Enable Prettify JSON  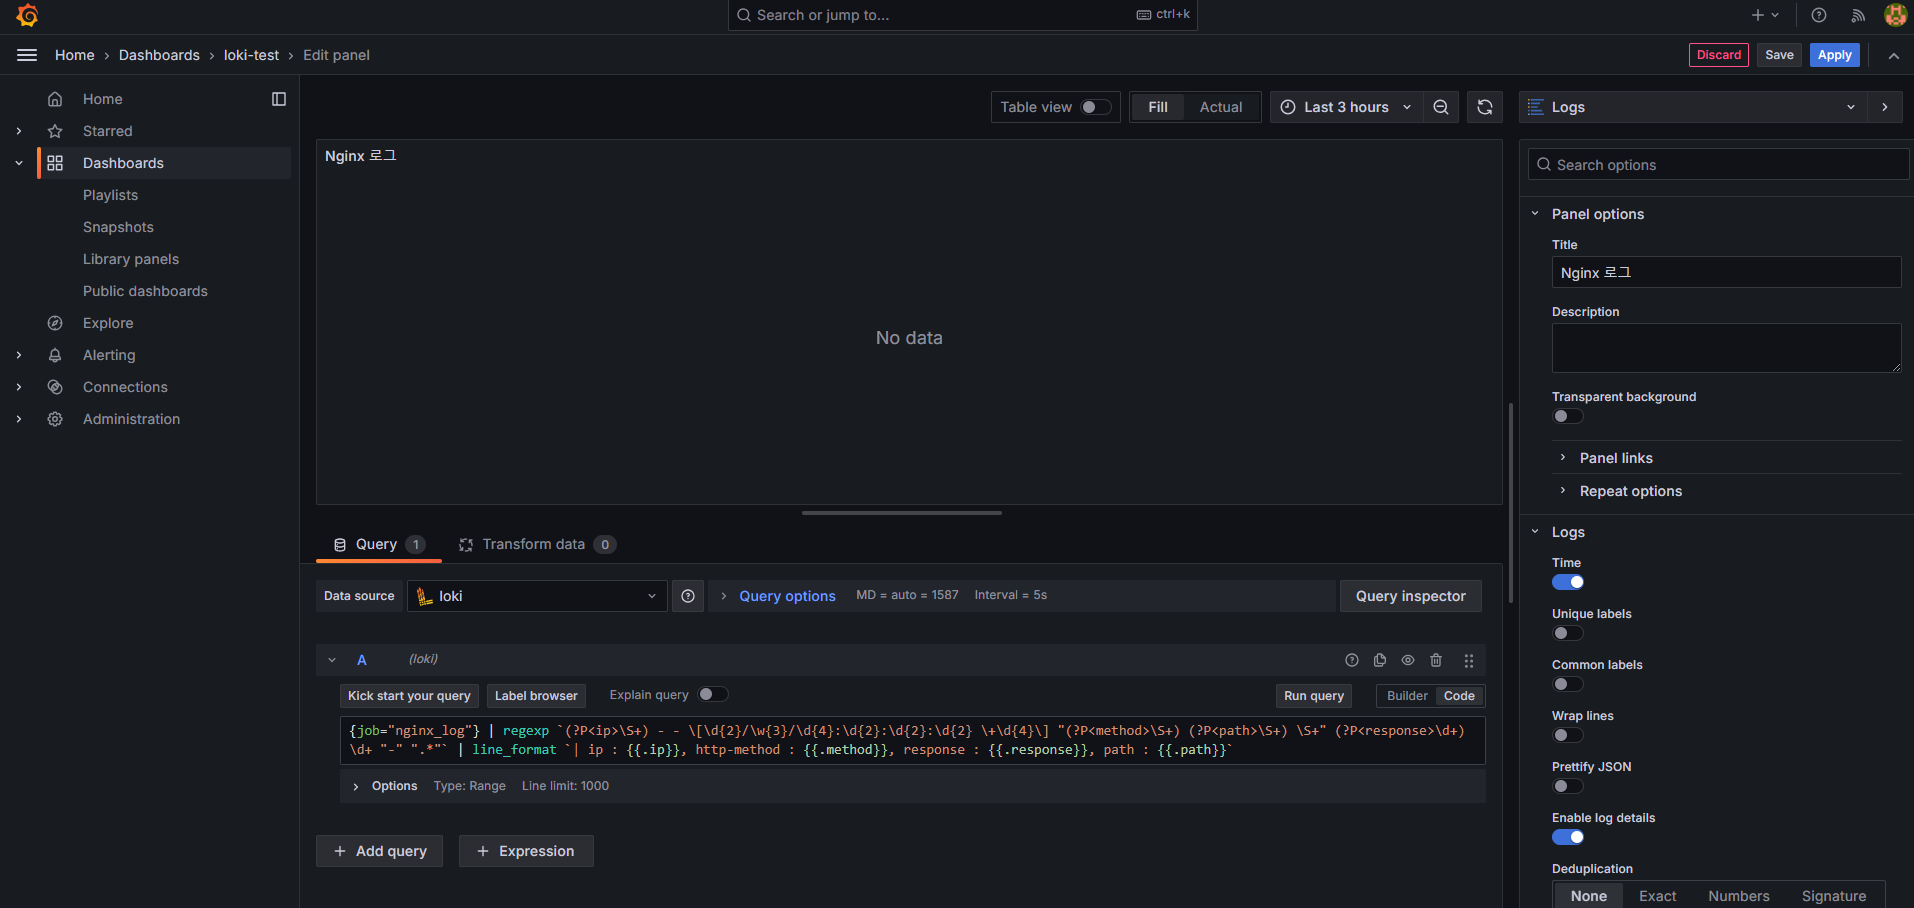pyautogui.click(x=1568, y=786)
